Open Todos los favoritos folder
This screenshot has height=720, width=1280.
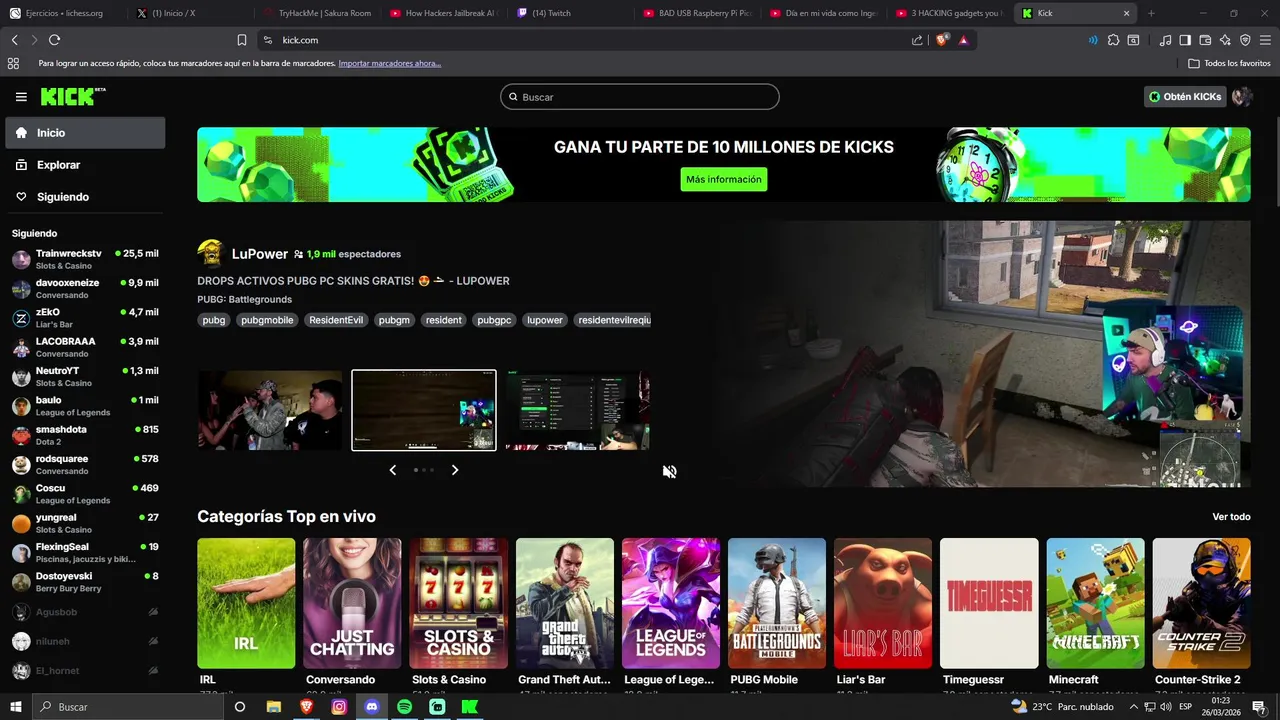click(x=1229, y=63)
